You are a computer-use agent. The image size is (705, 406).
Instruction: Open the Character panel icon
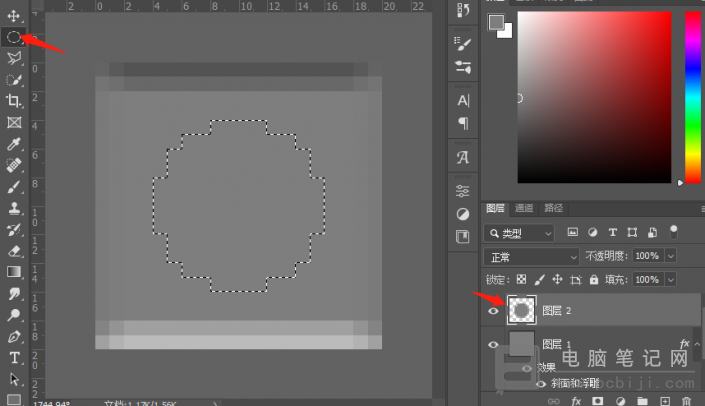(x=463, y=100)
